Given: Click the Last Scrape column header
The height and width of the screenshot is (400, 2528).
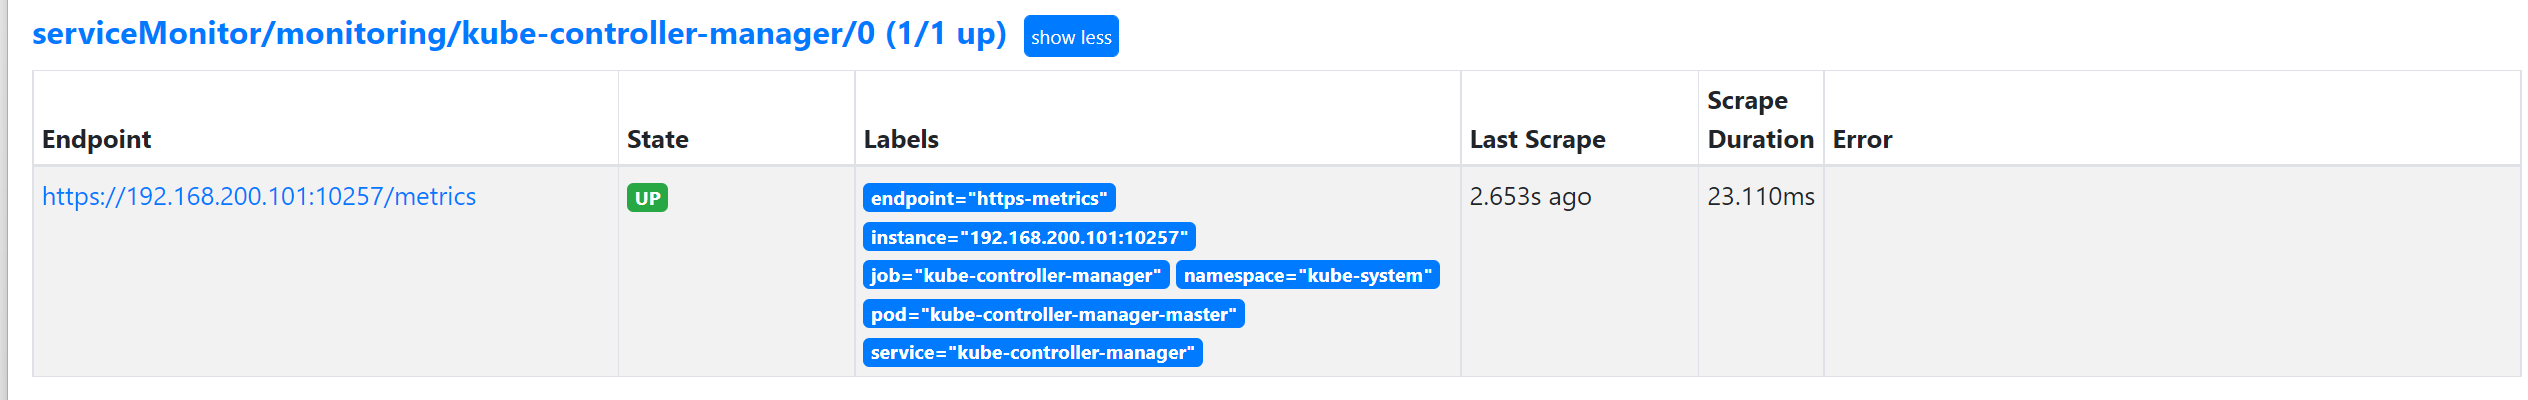Looking at the screenshot, I should pyautogui.click(x=1537, y=139).
